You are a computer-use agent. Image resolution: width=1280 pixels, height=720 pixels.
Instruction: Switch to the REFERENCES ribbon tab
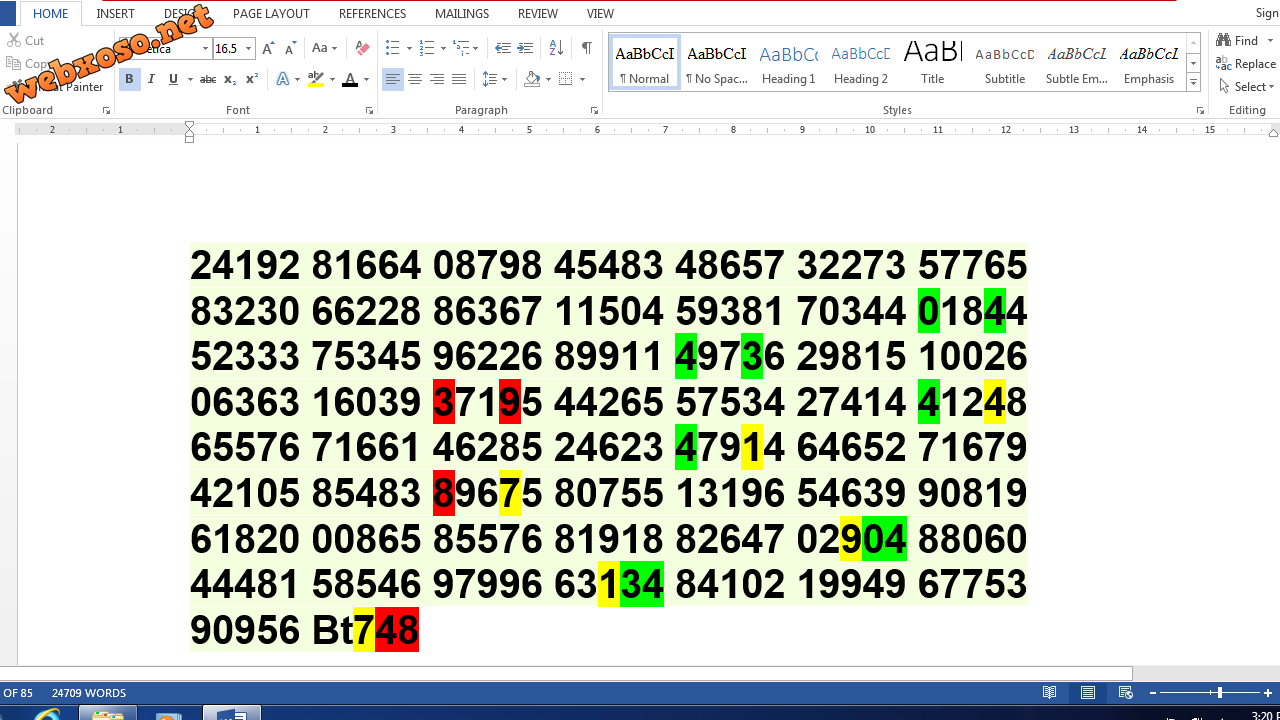(372, 14)
